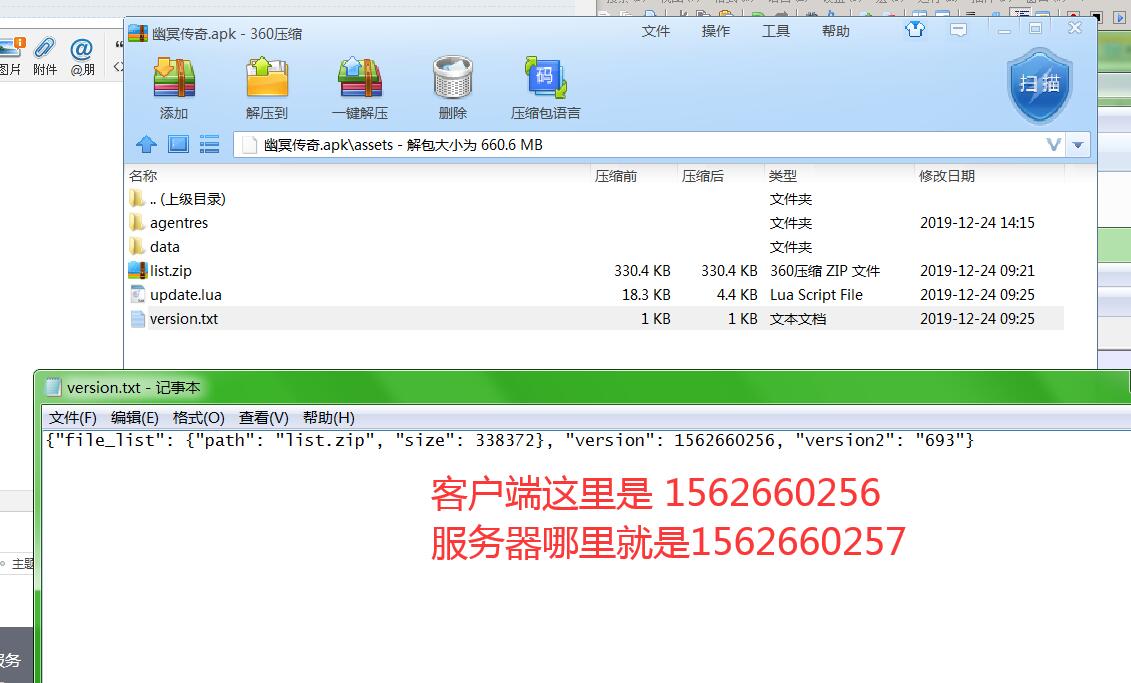The width and height of the screenshot is (1131, 683).
Task: Select the update.lua file name
Action: point(185,294)
